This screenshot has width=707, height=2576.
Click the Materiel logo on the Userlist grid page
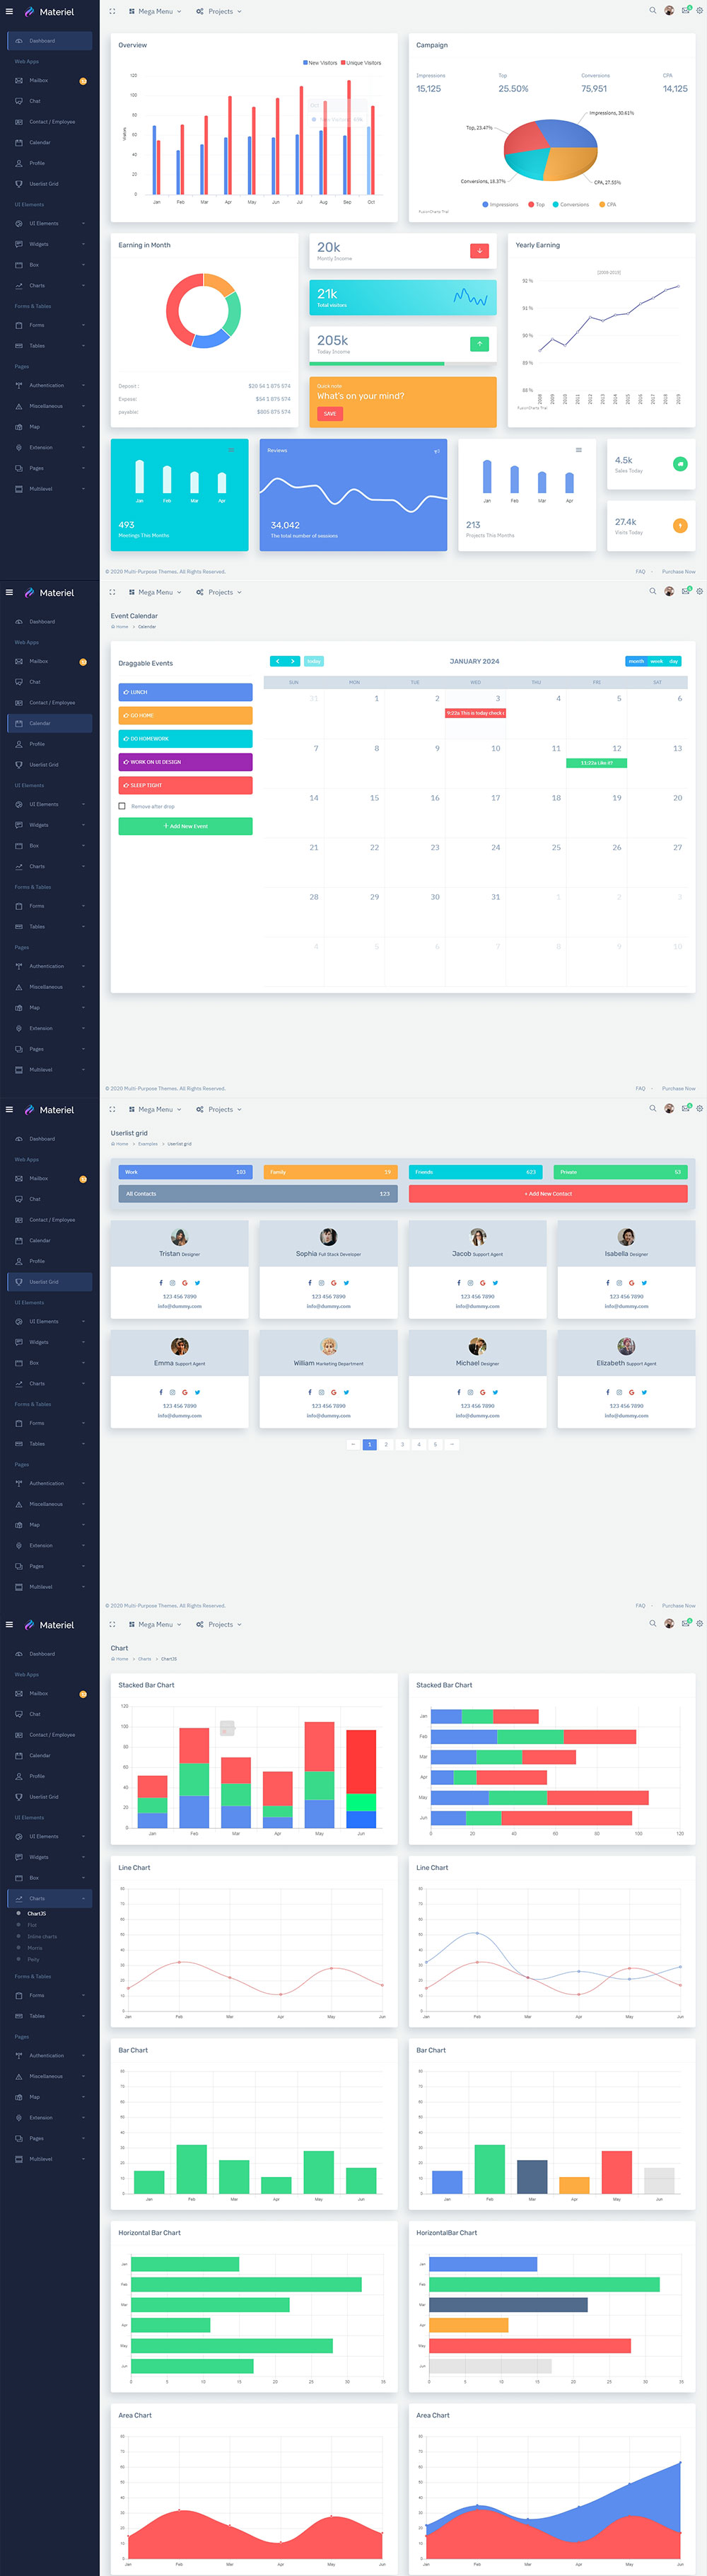pos(49,1110)
